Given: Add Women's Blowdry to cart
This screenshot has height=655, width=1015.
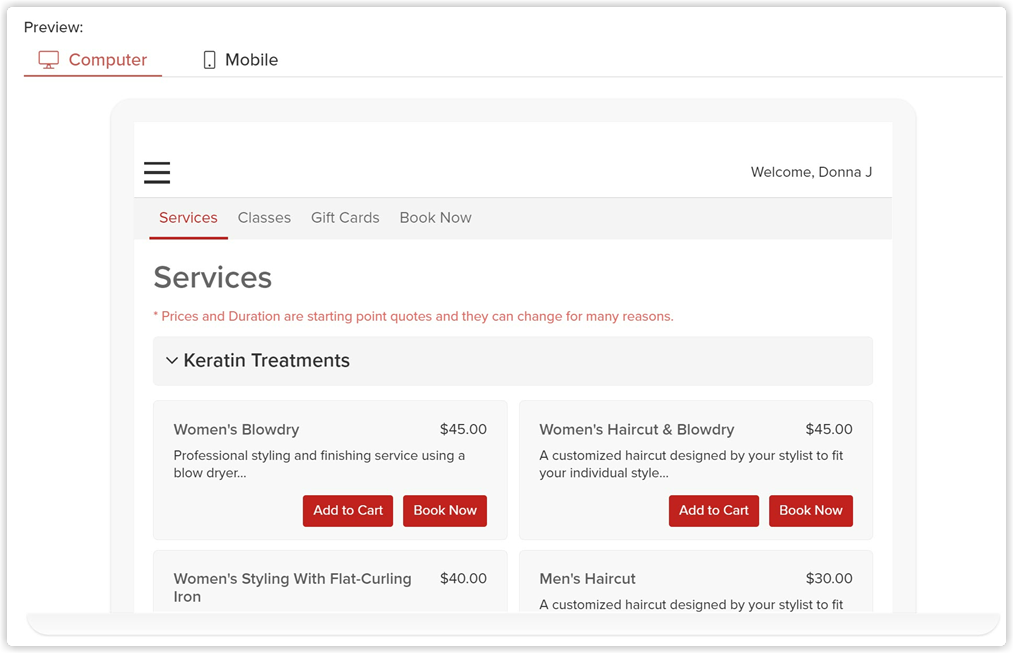Looking at the screenshot, I should click(x=348, y=511).
